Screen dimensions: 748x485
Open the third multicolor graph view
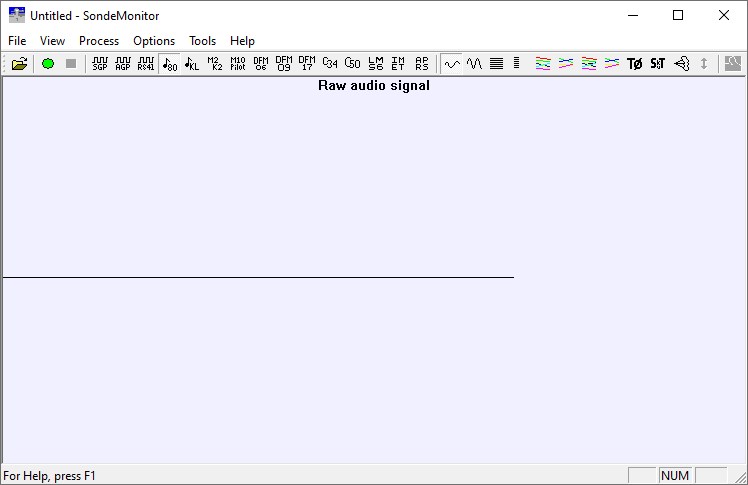point(589,63)
